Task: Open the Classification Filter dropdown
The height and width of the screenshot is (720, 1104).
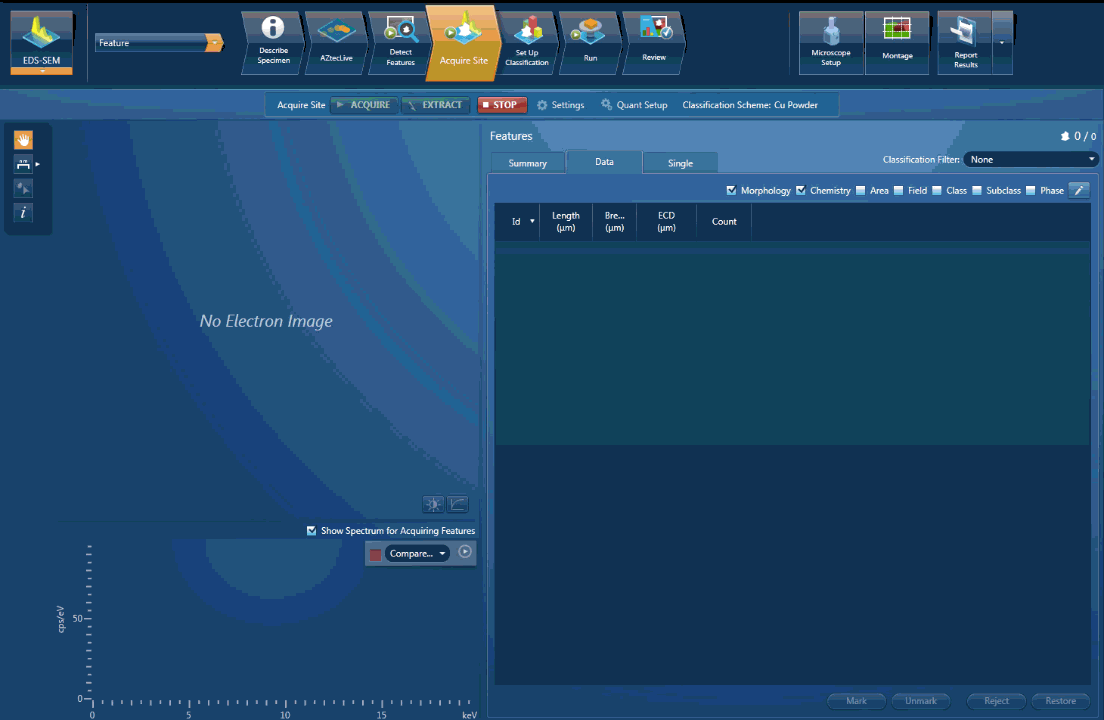Action: point(1030,159)
